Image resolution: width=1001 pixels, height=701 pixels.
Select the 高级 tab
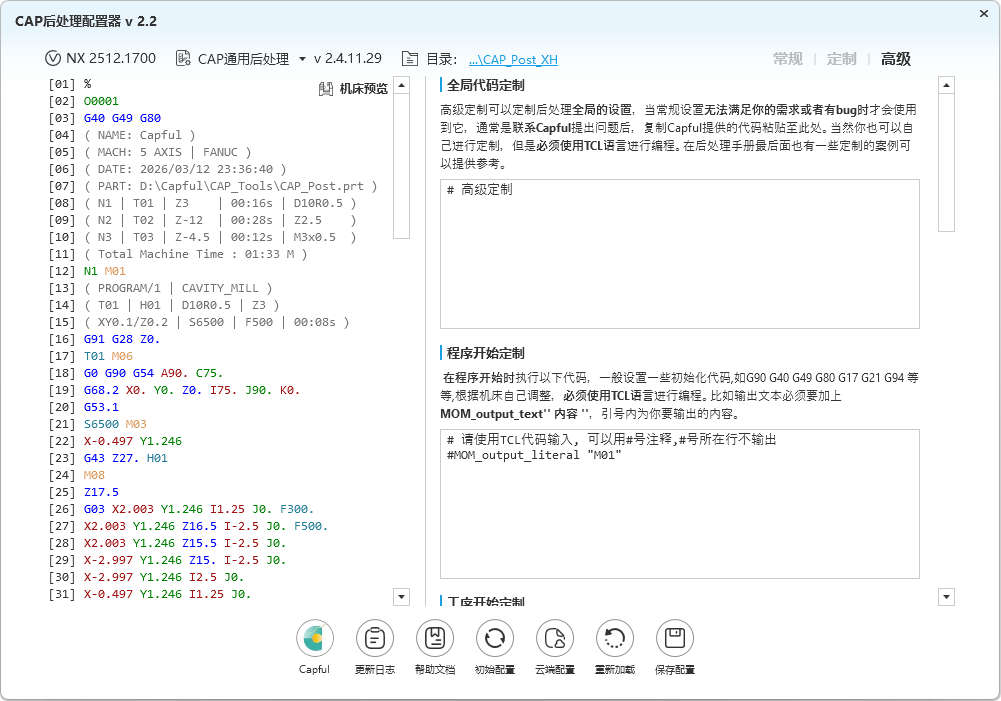click(x=895, y=59)
